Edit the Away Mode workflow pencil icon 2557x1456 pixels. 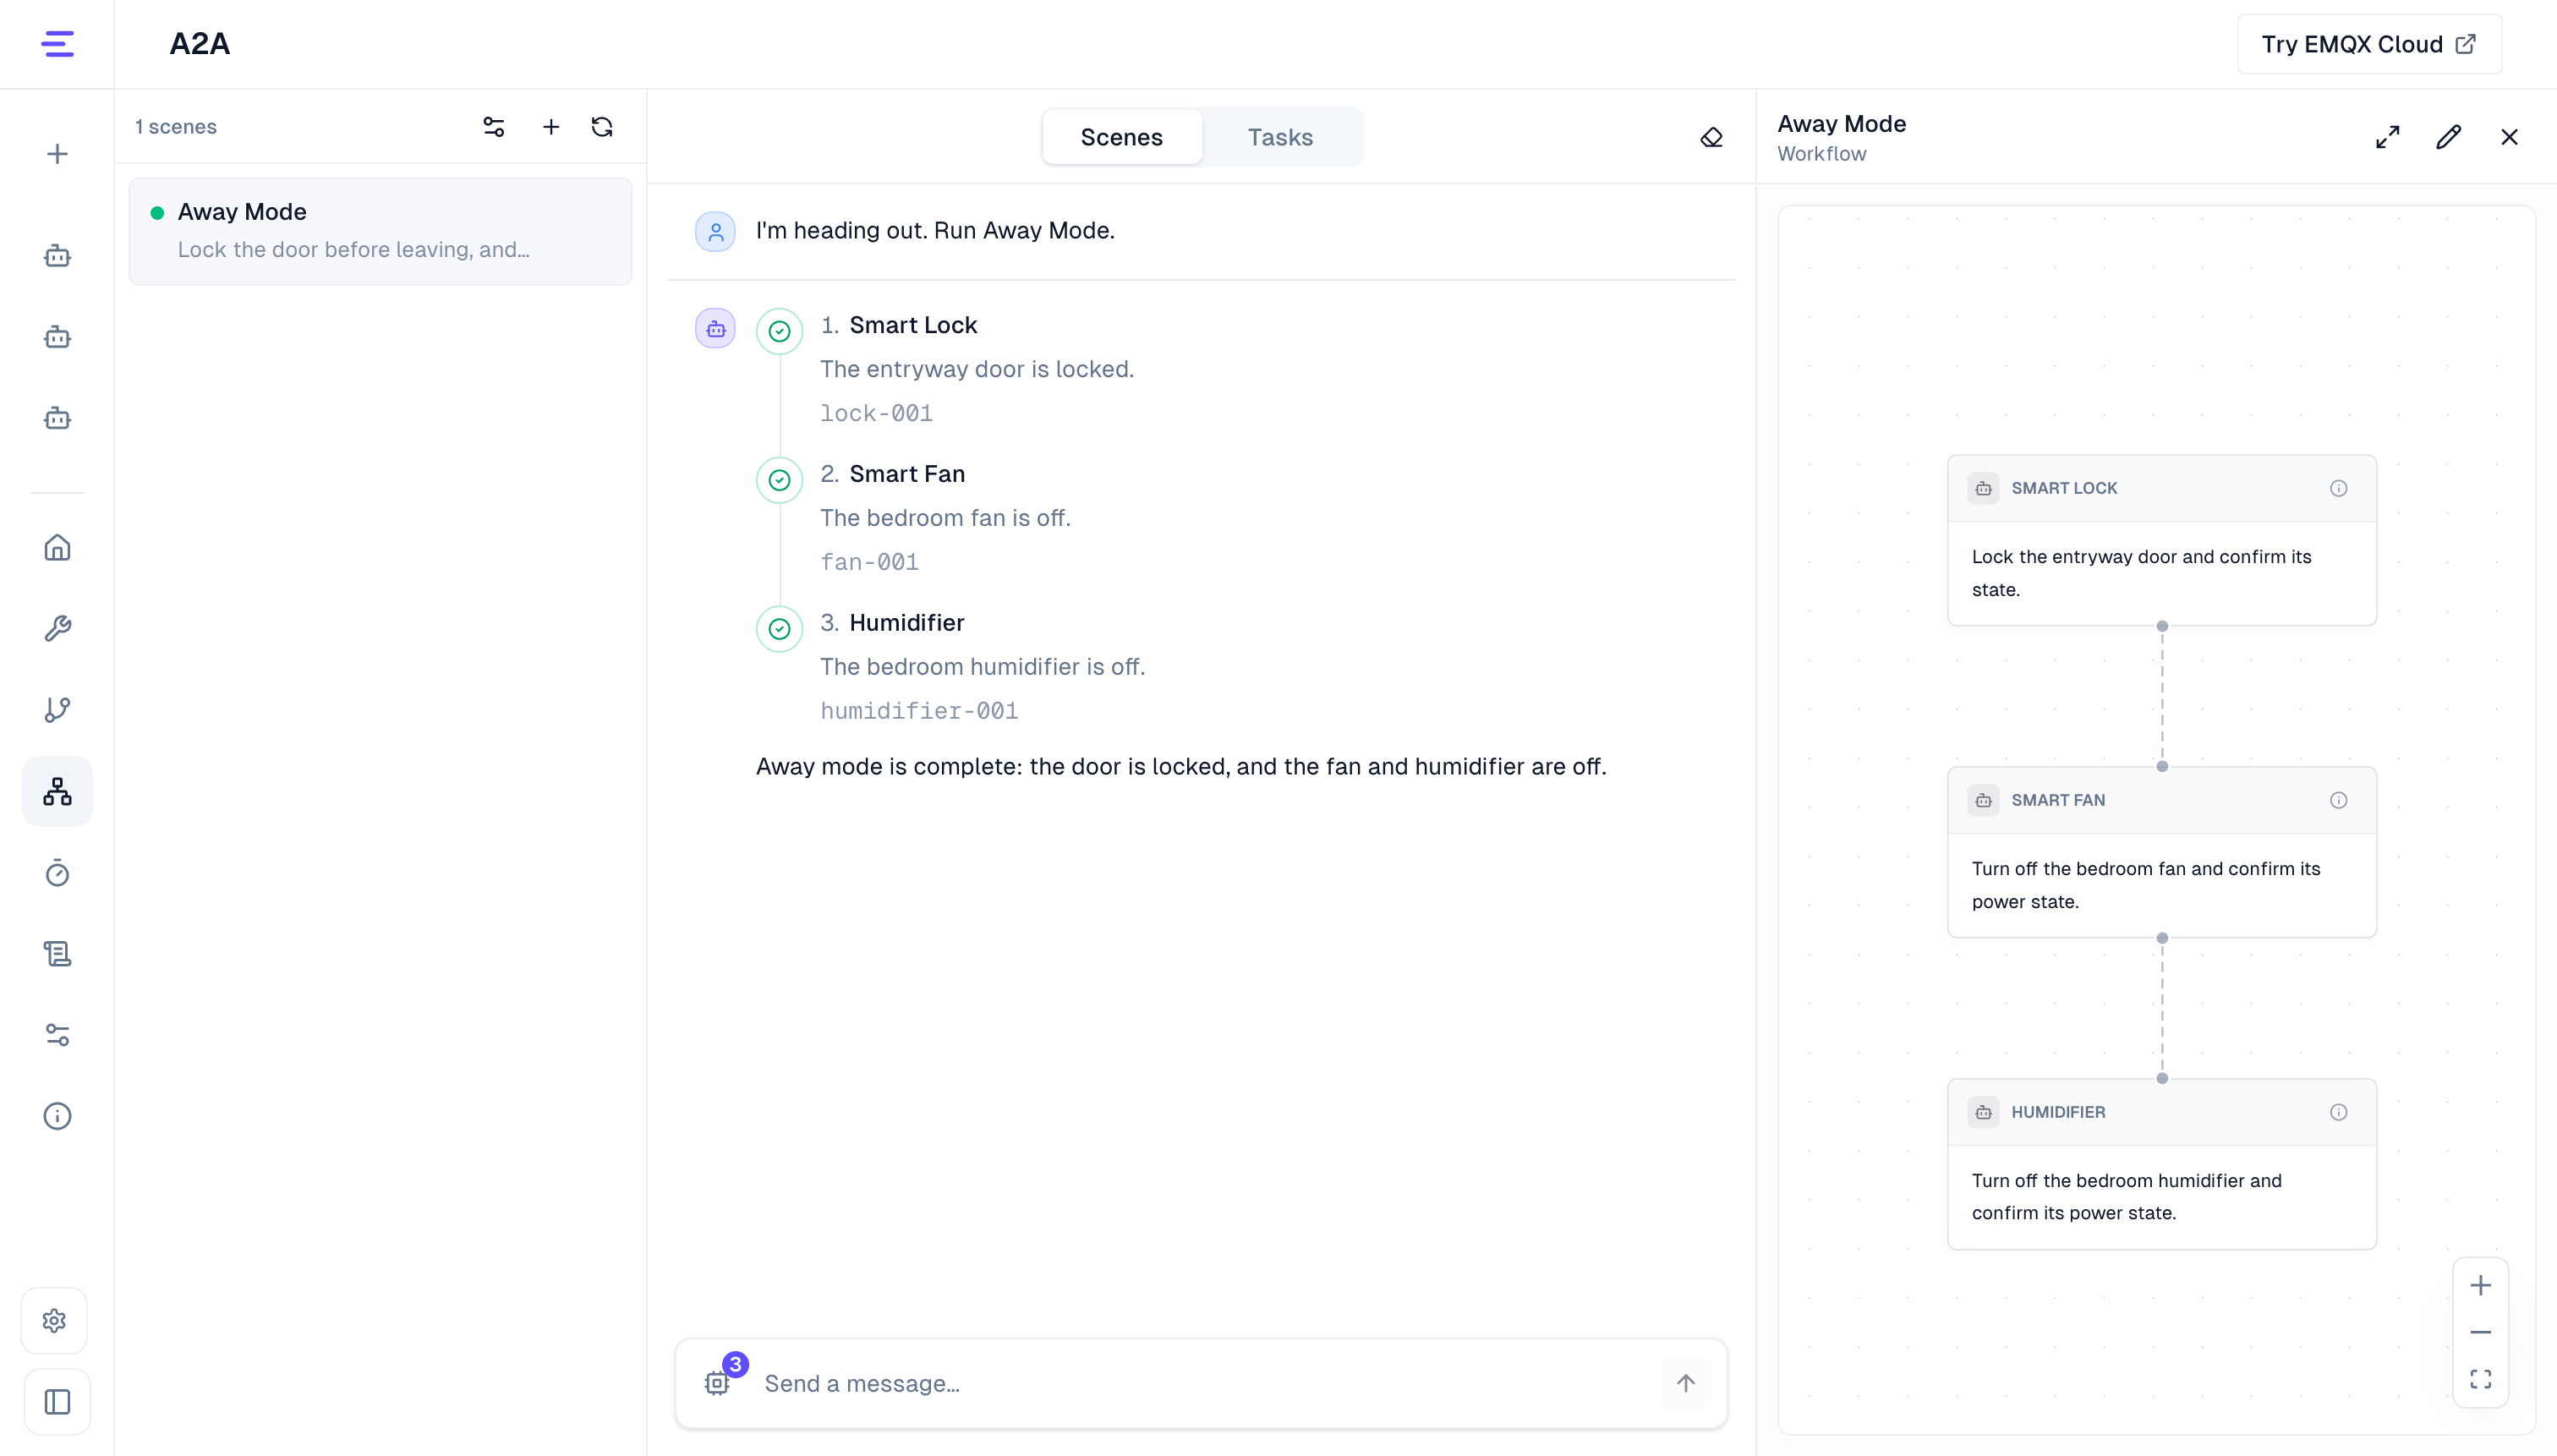pyautogui.click(x=2448, y=137)
